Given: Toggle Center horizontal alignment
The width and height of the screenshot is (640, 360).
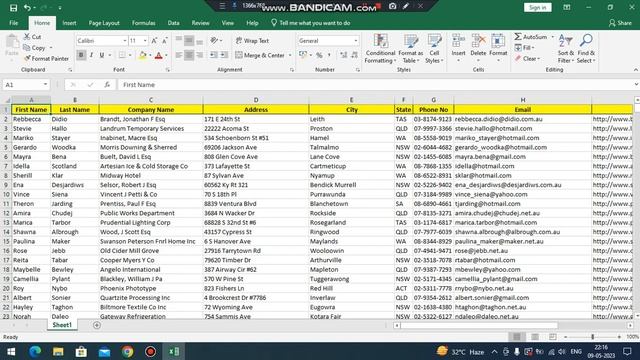Looking at the screenshot, I should click(189, 55).
